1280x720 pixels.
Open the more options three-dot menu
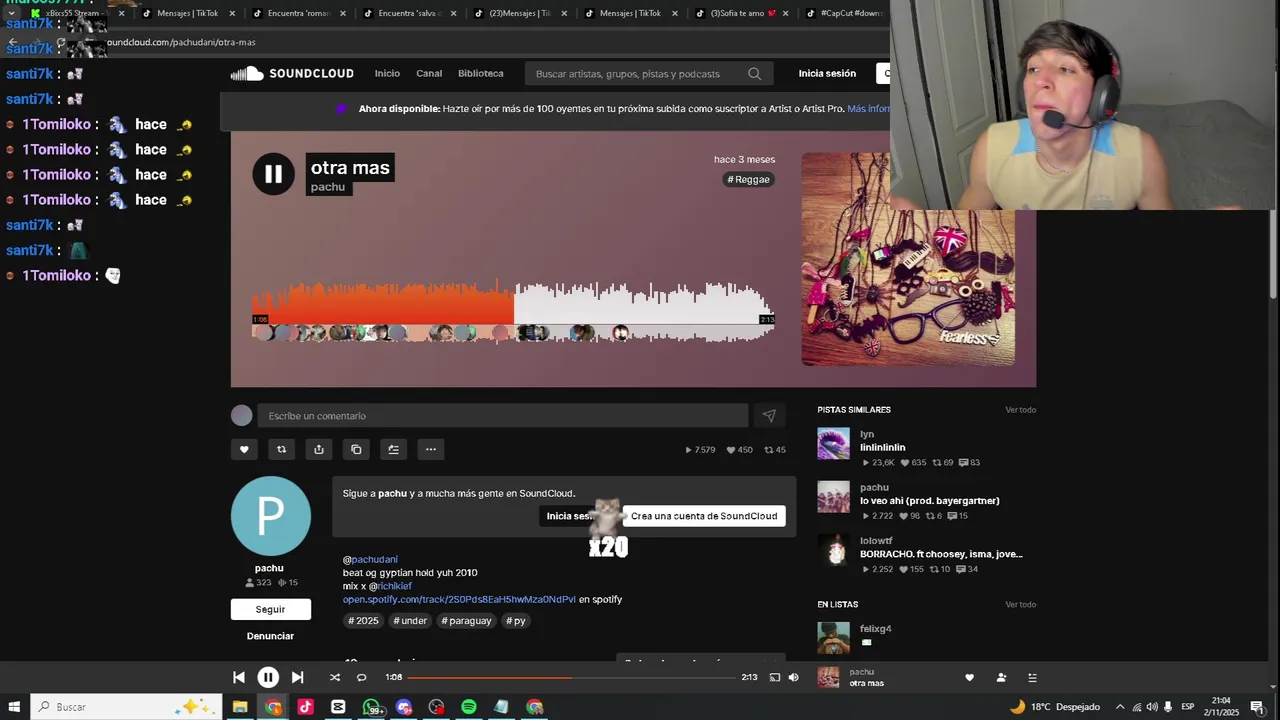tap(431, 449)
